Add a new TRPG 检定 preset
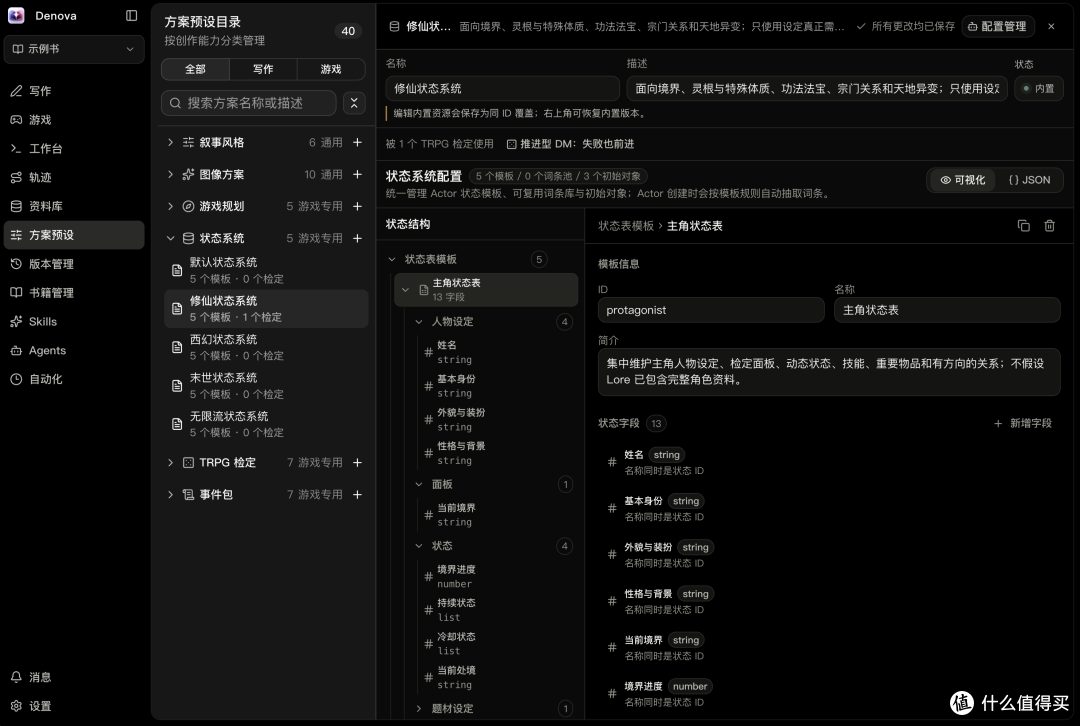This screenshot has width=1080, height=726. (357, 463)
